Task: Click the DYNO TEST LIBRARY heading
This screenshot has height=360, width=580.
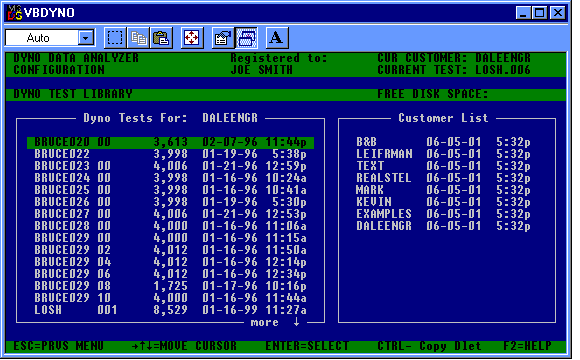Action: point(73,94)
